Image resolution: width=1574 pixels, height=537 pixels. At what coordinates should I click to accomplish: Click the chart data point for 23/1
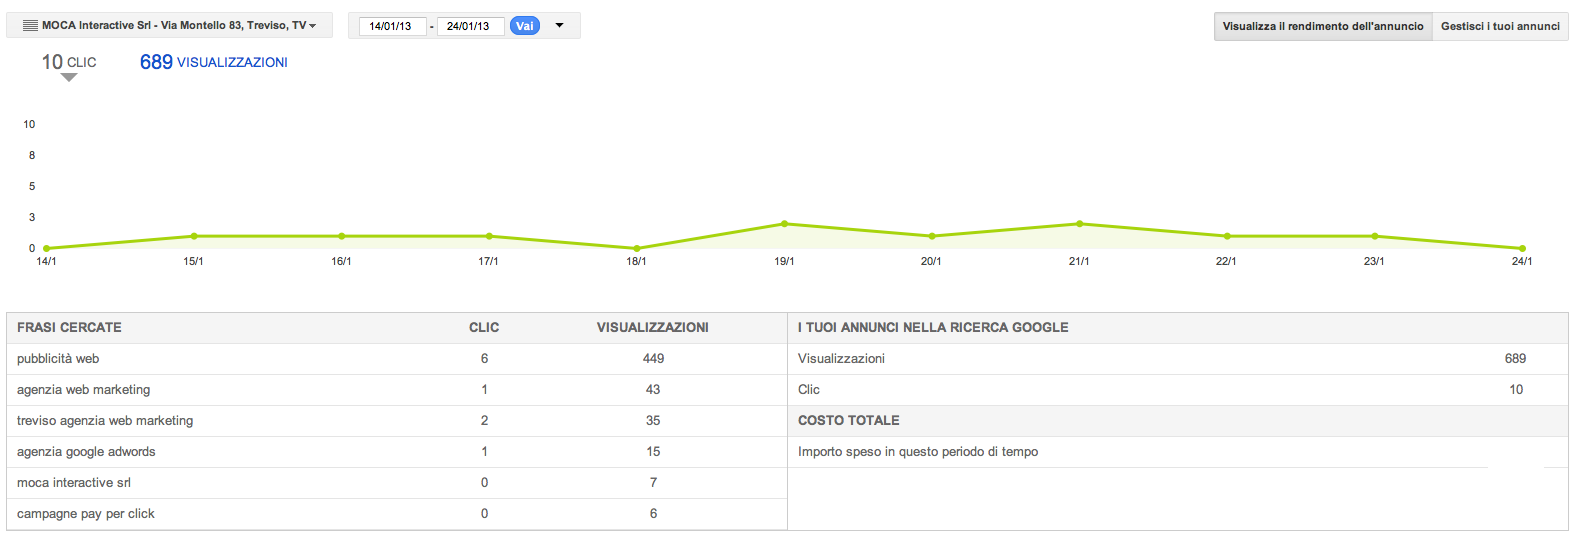[1375, 236]
